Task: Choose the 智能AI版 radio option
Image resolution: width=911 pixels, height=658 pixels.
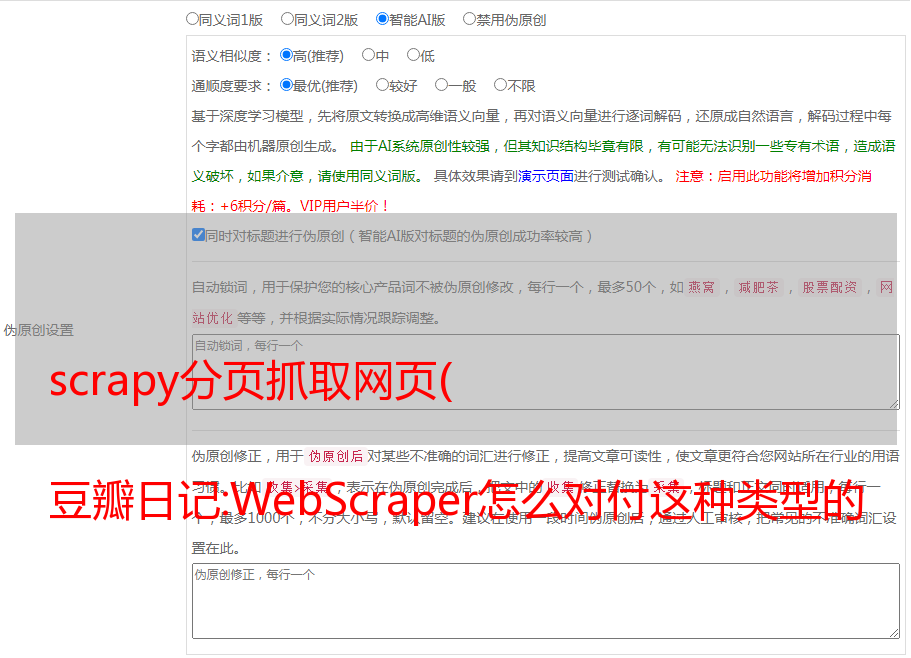Action: 382,19
